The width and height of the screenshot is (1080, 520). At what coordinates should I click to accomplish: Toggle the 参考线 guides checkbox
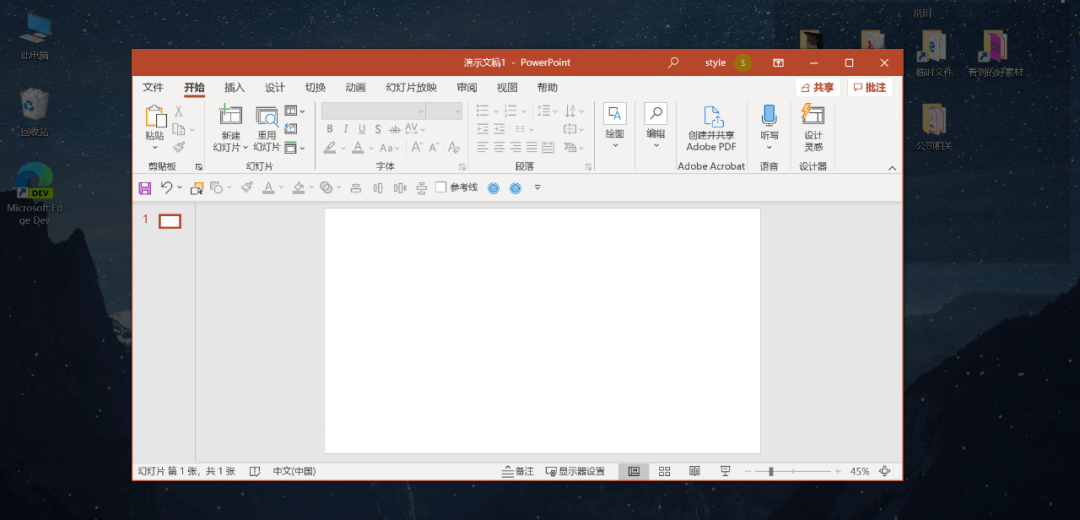tap(442, 187)
